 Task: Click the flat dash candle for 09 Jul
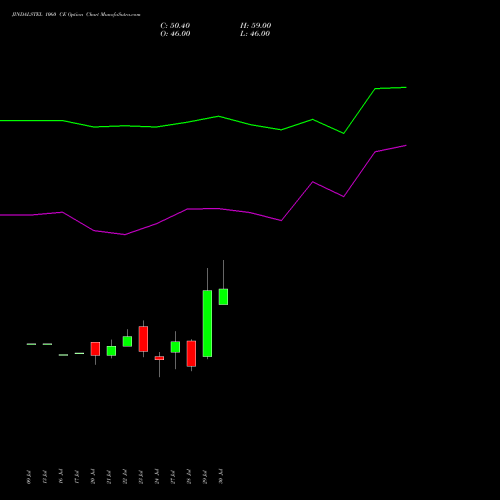pyautogui.click(x=31, y=344)
